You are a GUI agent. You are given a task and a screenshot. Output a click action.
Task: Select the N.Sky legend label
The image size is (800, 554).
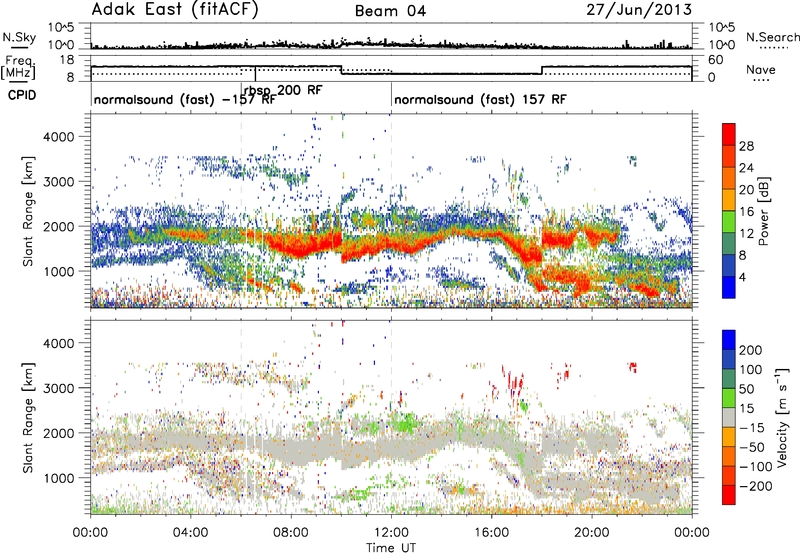point(19,37)
